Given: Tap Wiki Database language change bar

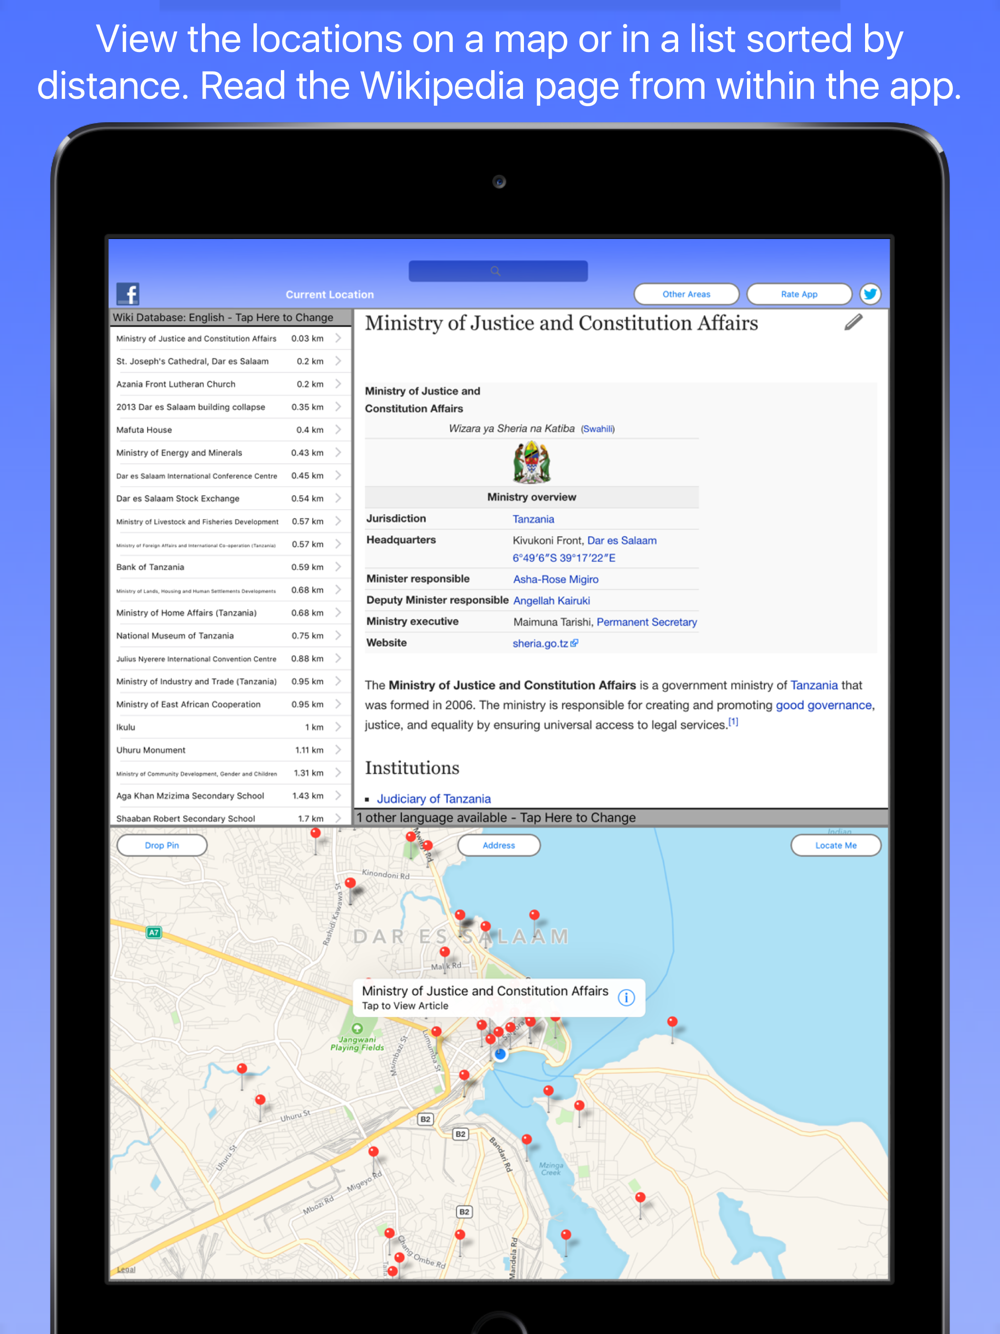Looking at the screenshot, I should point(230,317).
